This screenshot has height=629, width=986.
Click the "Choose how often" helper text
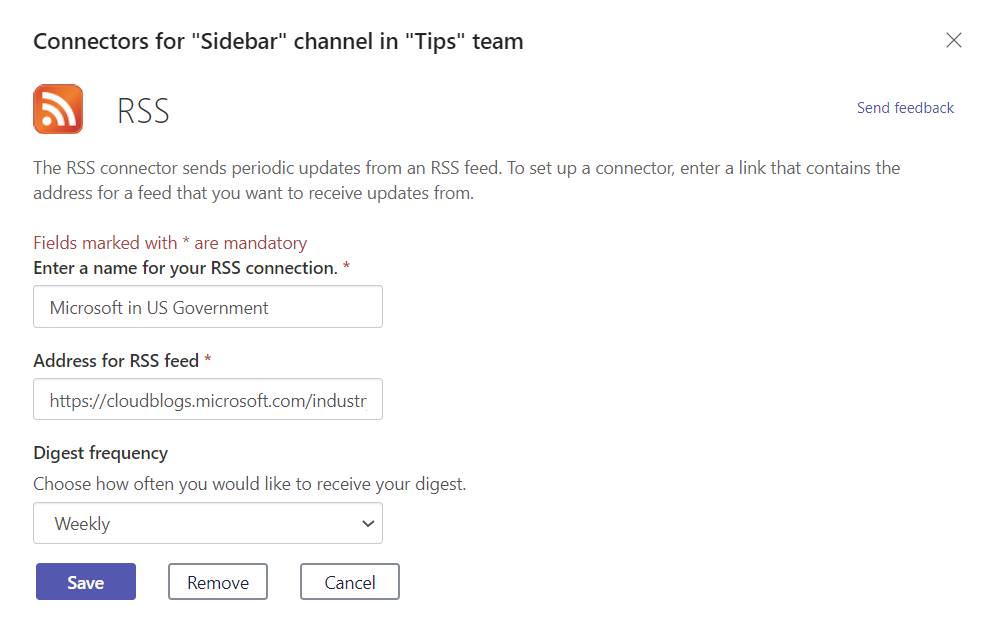coord(250,484)
